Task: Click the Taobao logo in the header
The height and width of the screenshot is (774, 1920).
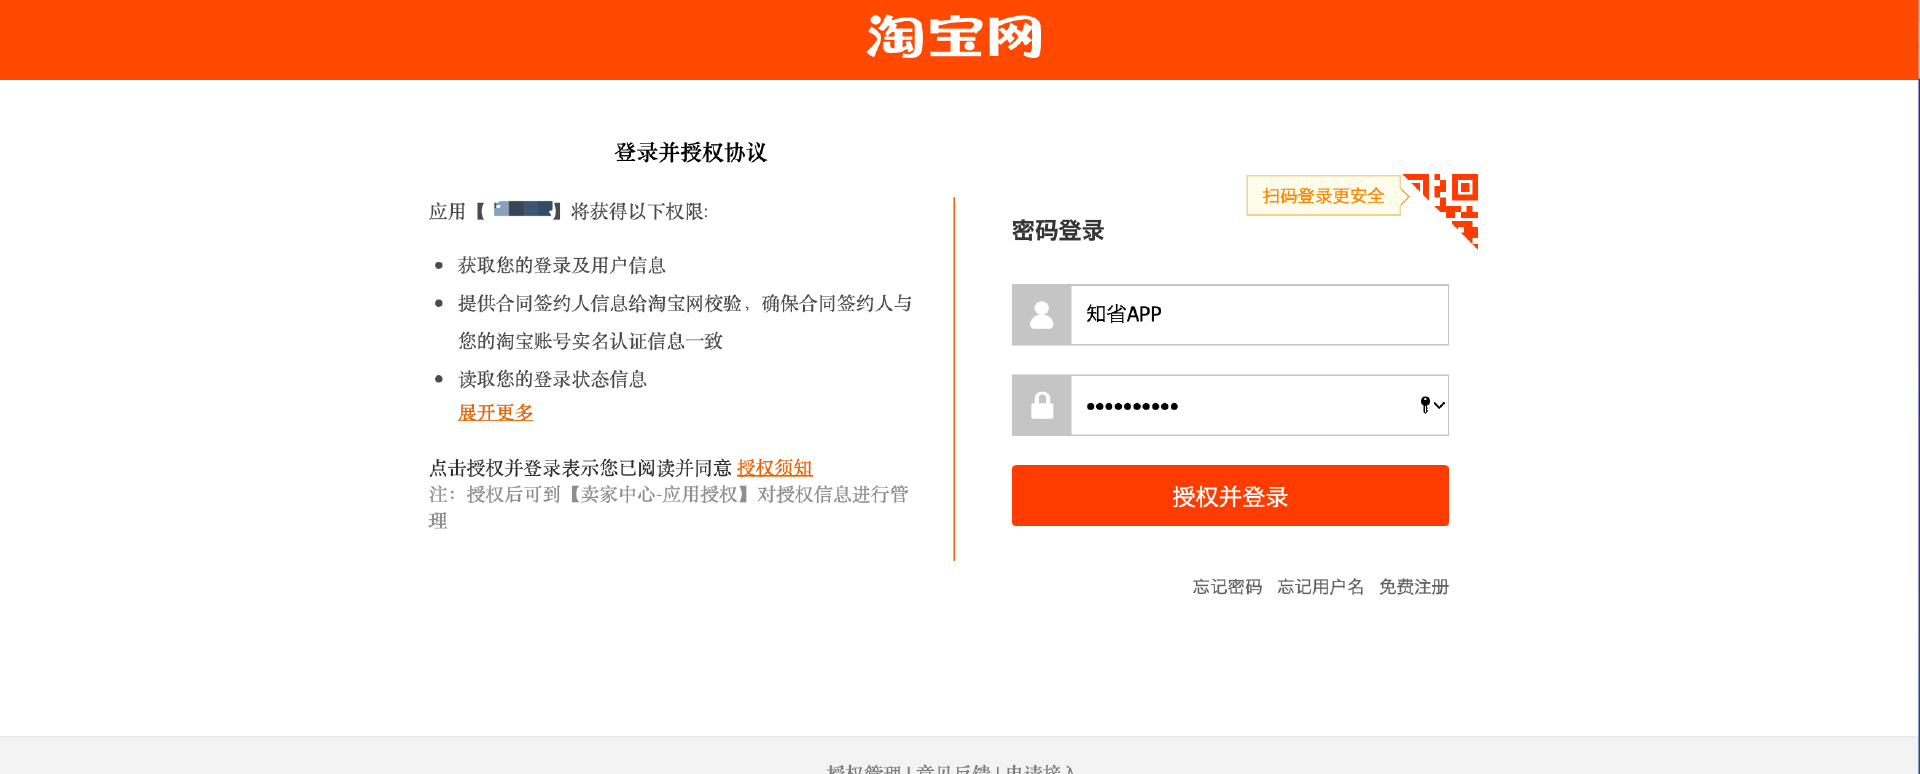Action: point(954,37)
